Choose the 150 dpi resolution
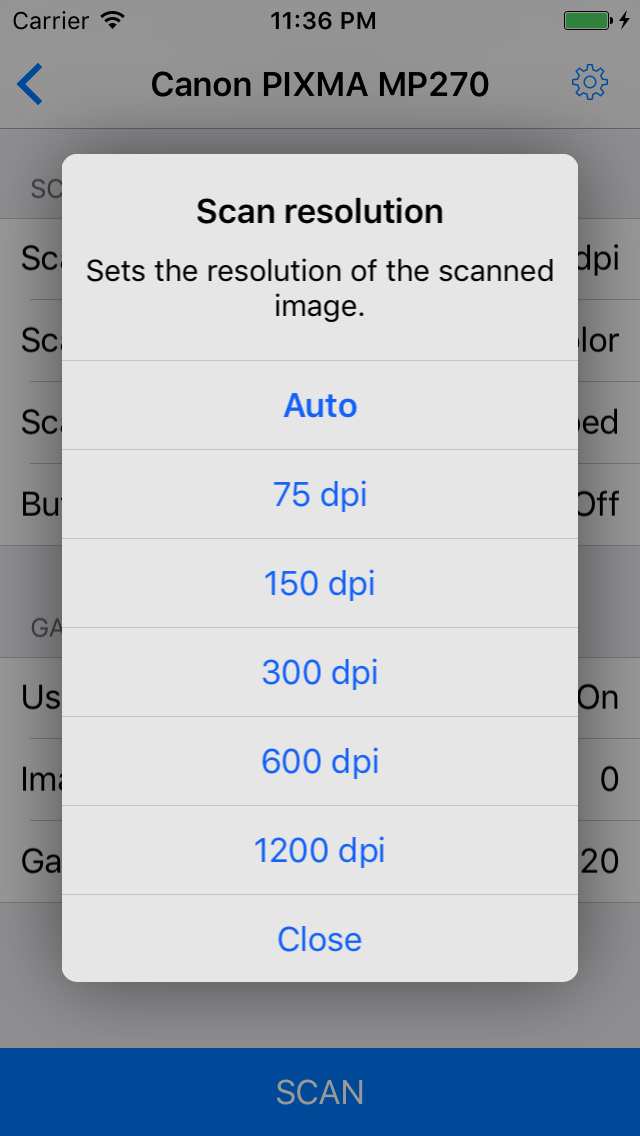The width and height of the screenshot is (640, 1136). [x=320, y=583]
